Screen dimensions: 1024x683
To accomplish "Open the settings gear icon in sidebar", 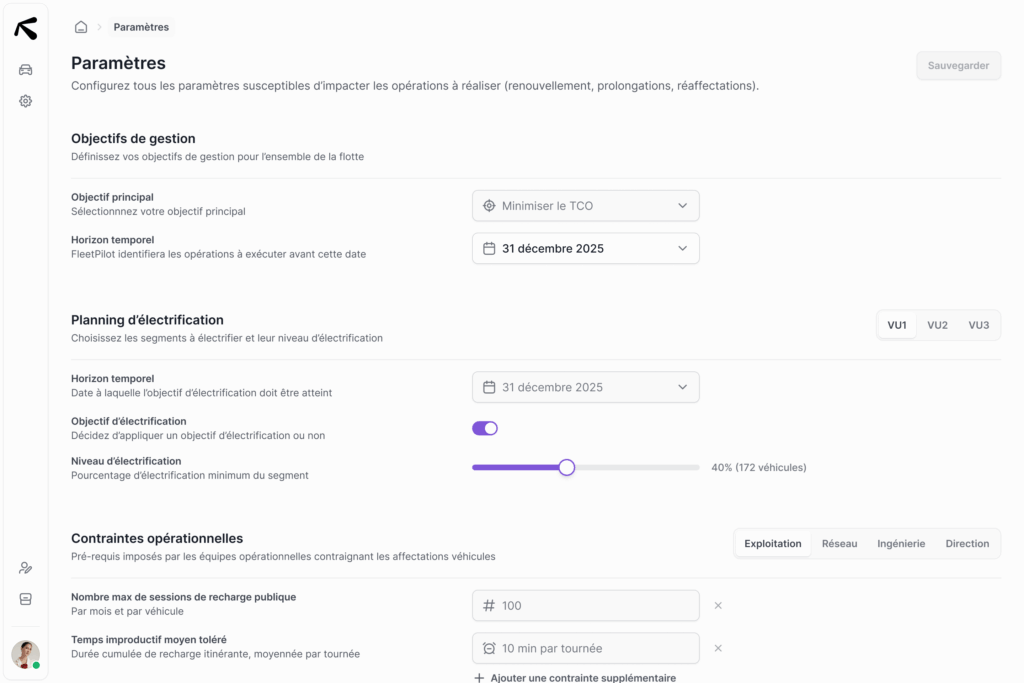I will [x=26, y=101].
